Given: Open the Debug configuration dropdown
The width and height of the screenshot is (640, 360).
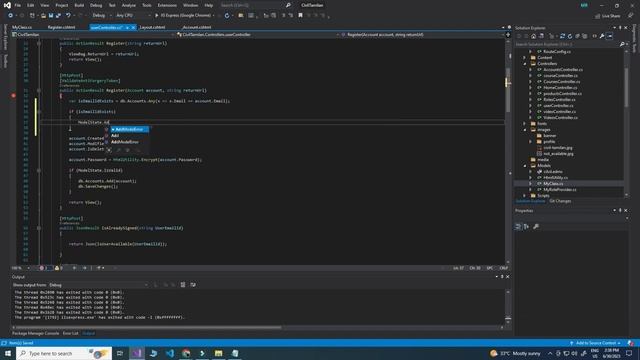Looking at the screenshot, I should pos(102,16).
